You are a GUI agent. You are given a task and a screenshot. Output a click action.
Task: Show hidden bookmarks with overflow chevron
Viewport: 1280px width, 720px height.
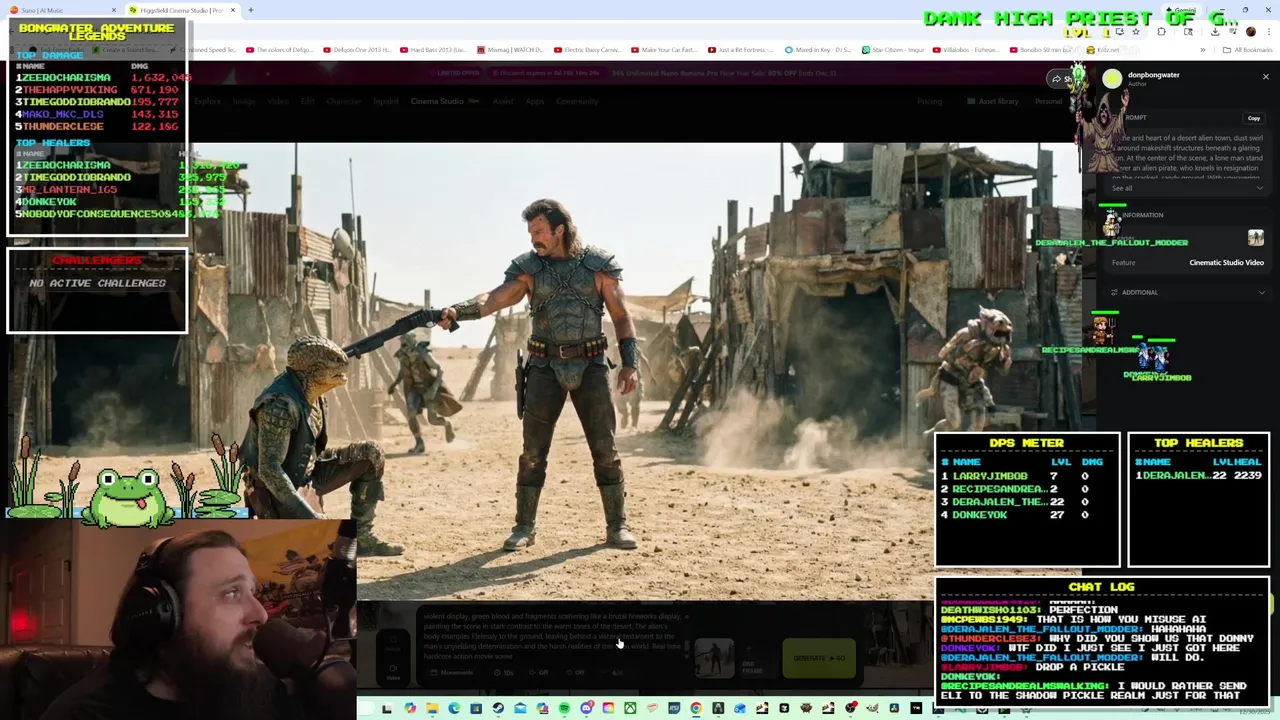pos(1203,50)
